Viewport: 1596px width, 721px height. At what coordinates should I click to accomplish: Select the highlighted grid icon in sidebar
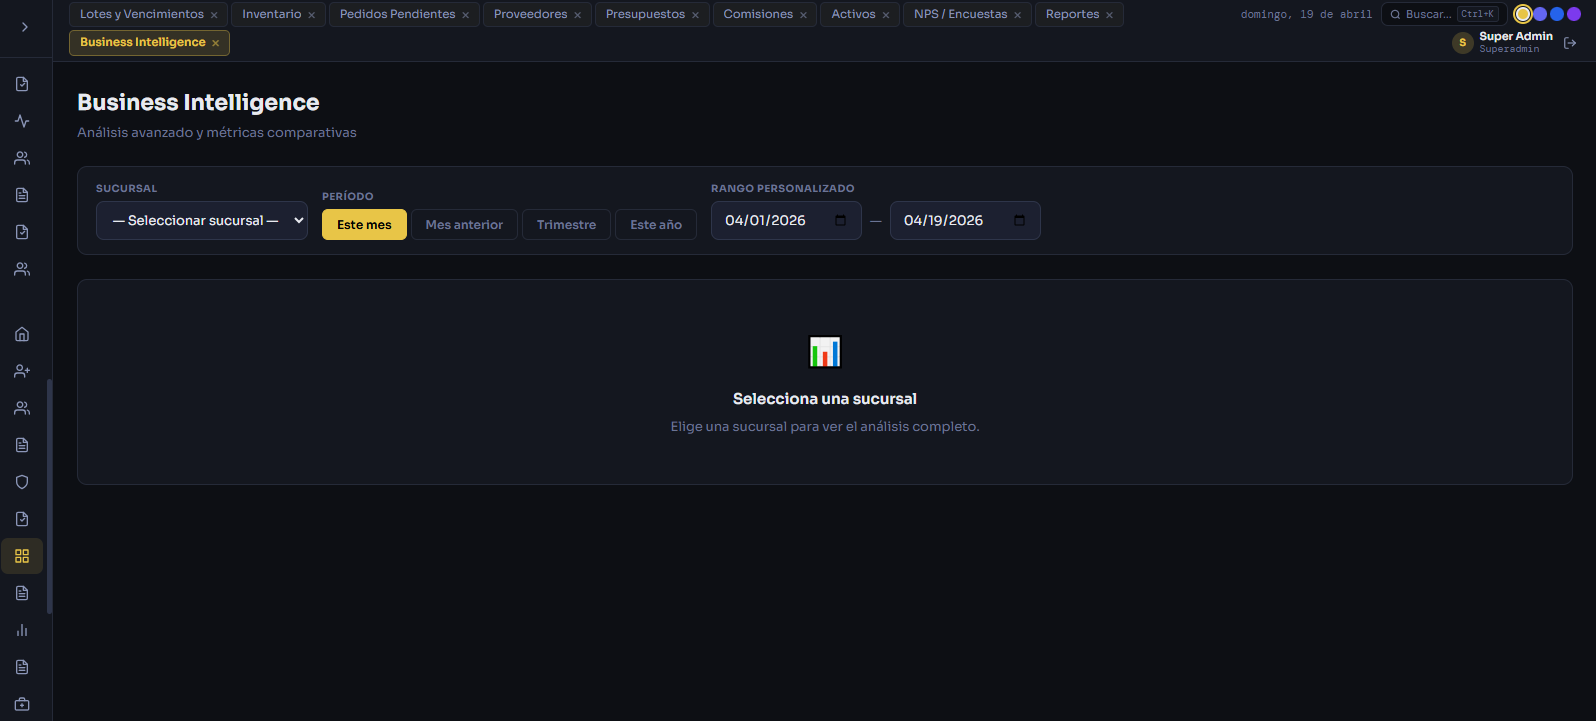click(x=22, y=556)
